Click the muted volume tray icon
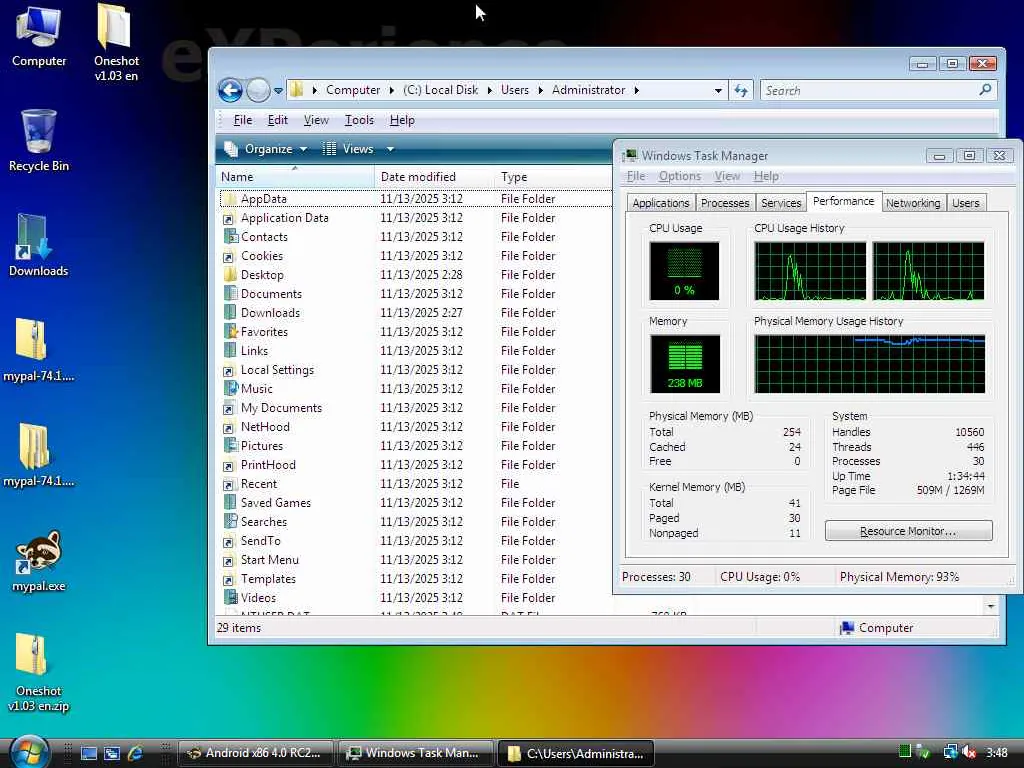1024x768 pixels. (x=968, y=752)
